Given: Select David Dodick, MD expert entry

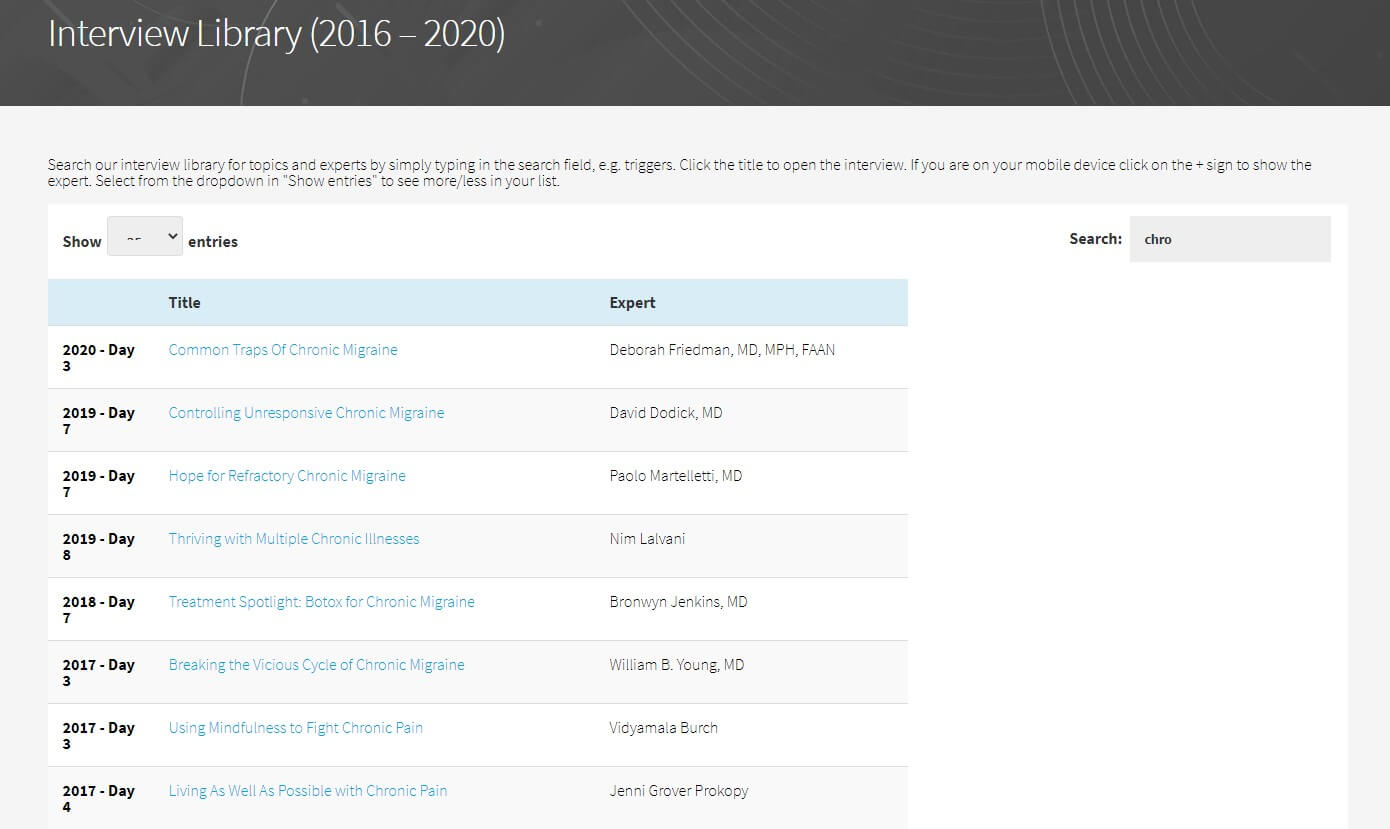Looking at the screenshot, I should click(666, 412).
